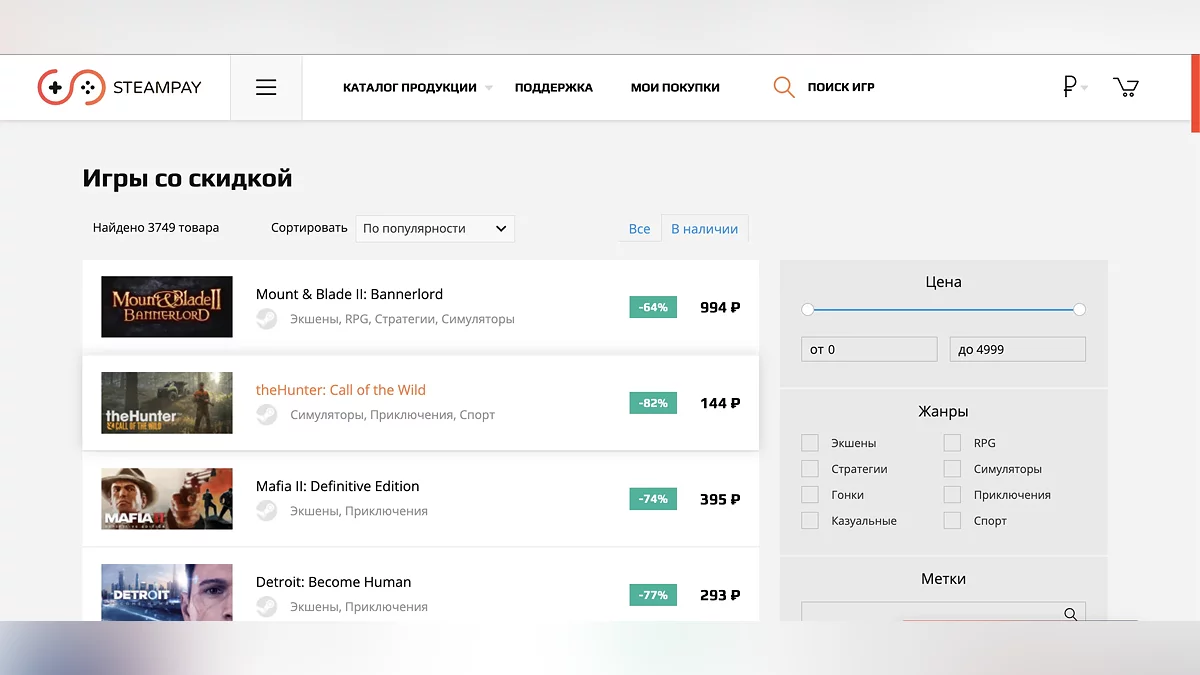1200x675 pixels.
Task: Click the orange search magnifier icon
Action: 784,87
